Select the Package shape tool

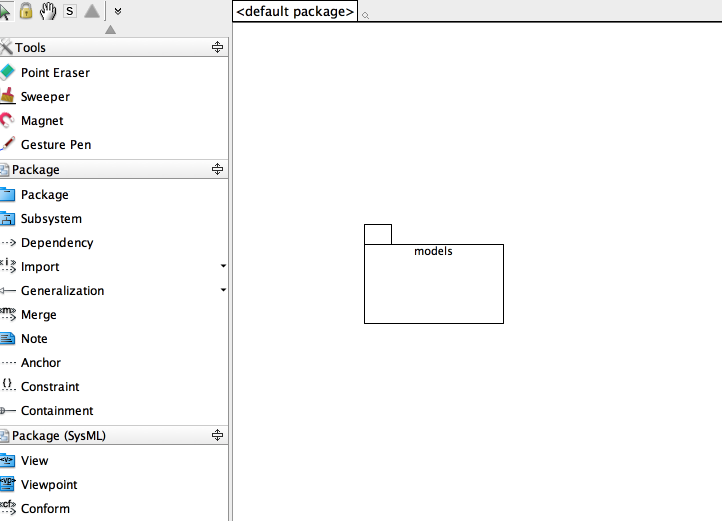click(114, 194)
